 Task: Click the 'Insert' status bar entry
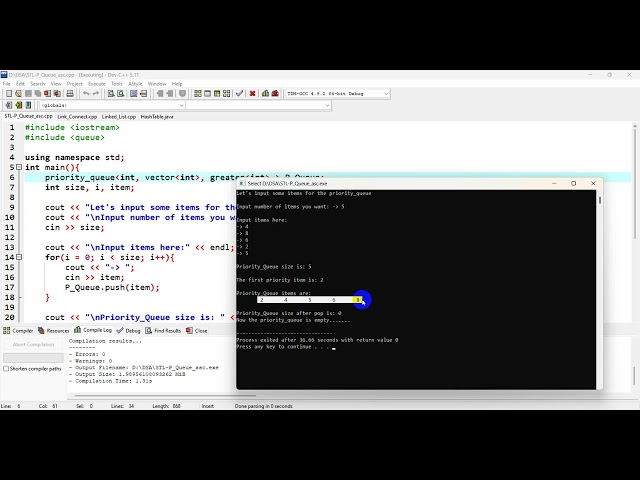click(x=207, y=406)
